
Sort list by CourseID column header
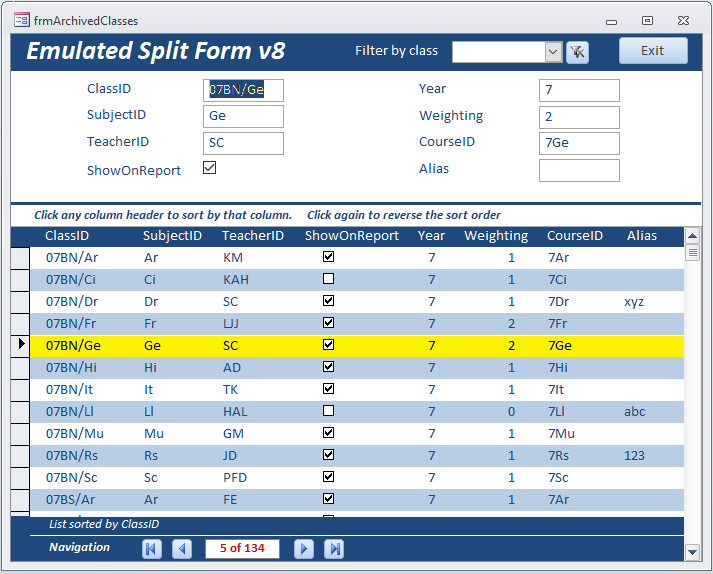click(x=575, y=236)
